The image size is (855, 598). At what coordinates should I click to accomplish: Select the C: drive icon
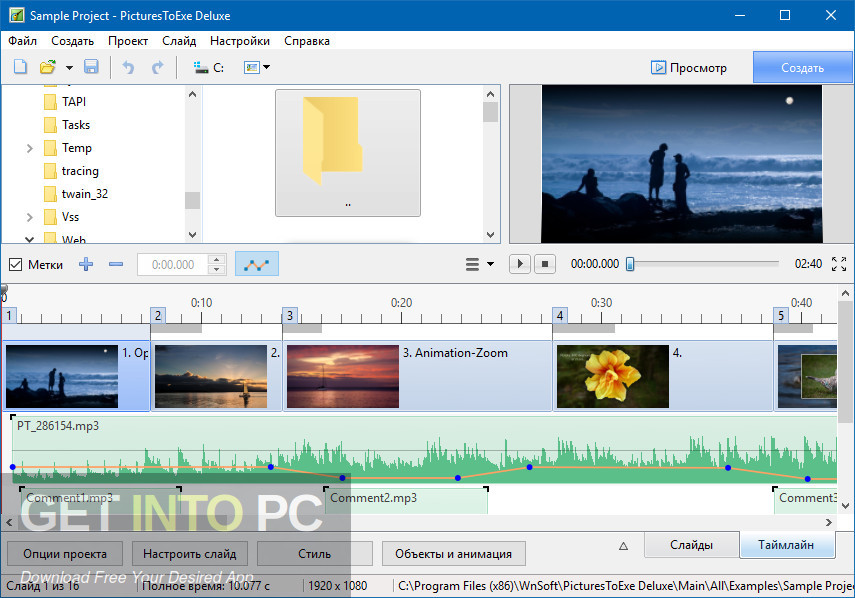click(x=209, y=68)
